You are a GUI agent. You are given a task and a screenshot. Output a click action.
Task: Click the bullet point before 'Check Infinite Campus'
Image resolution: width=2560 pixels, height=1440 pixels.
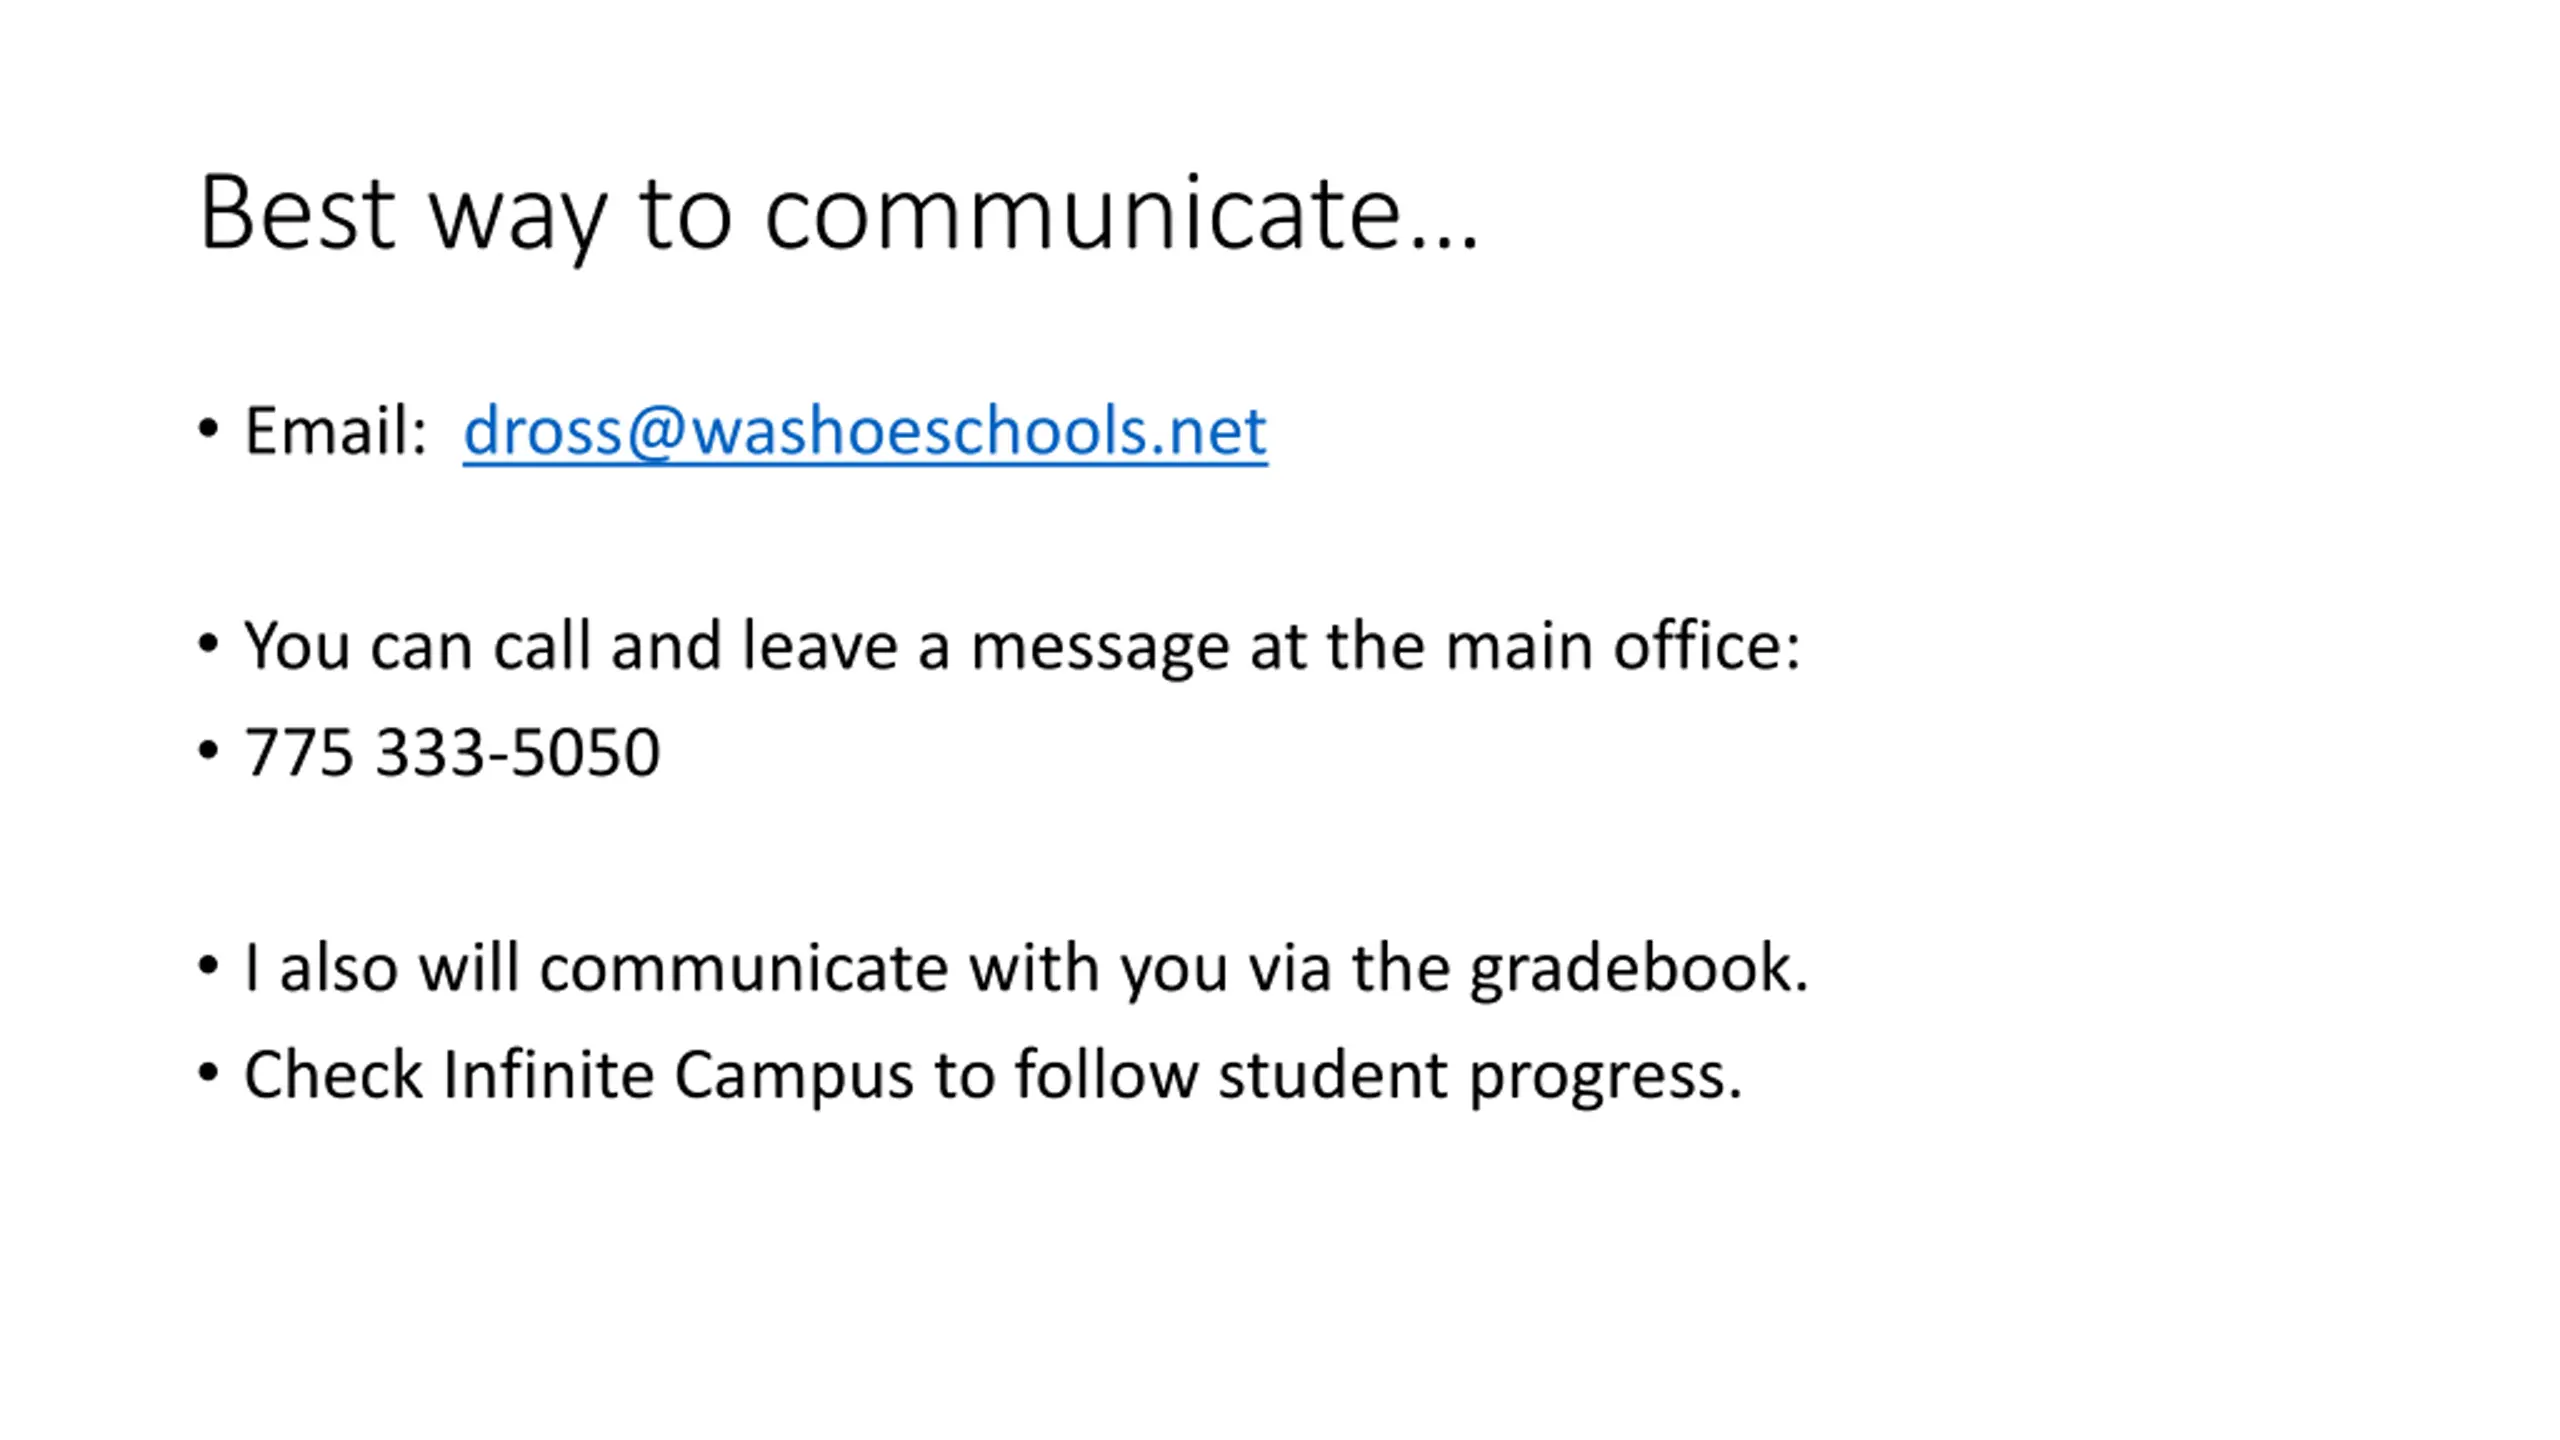(208, 1073)
